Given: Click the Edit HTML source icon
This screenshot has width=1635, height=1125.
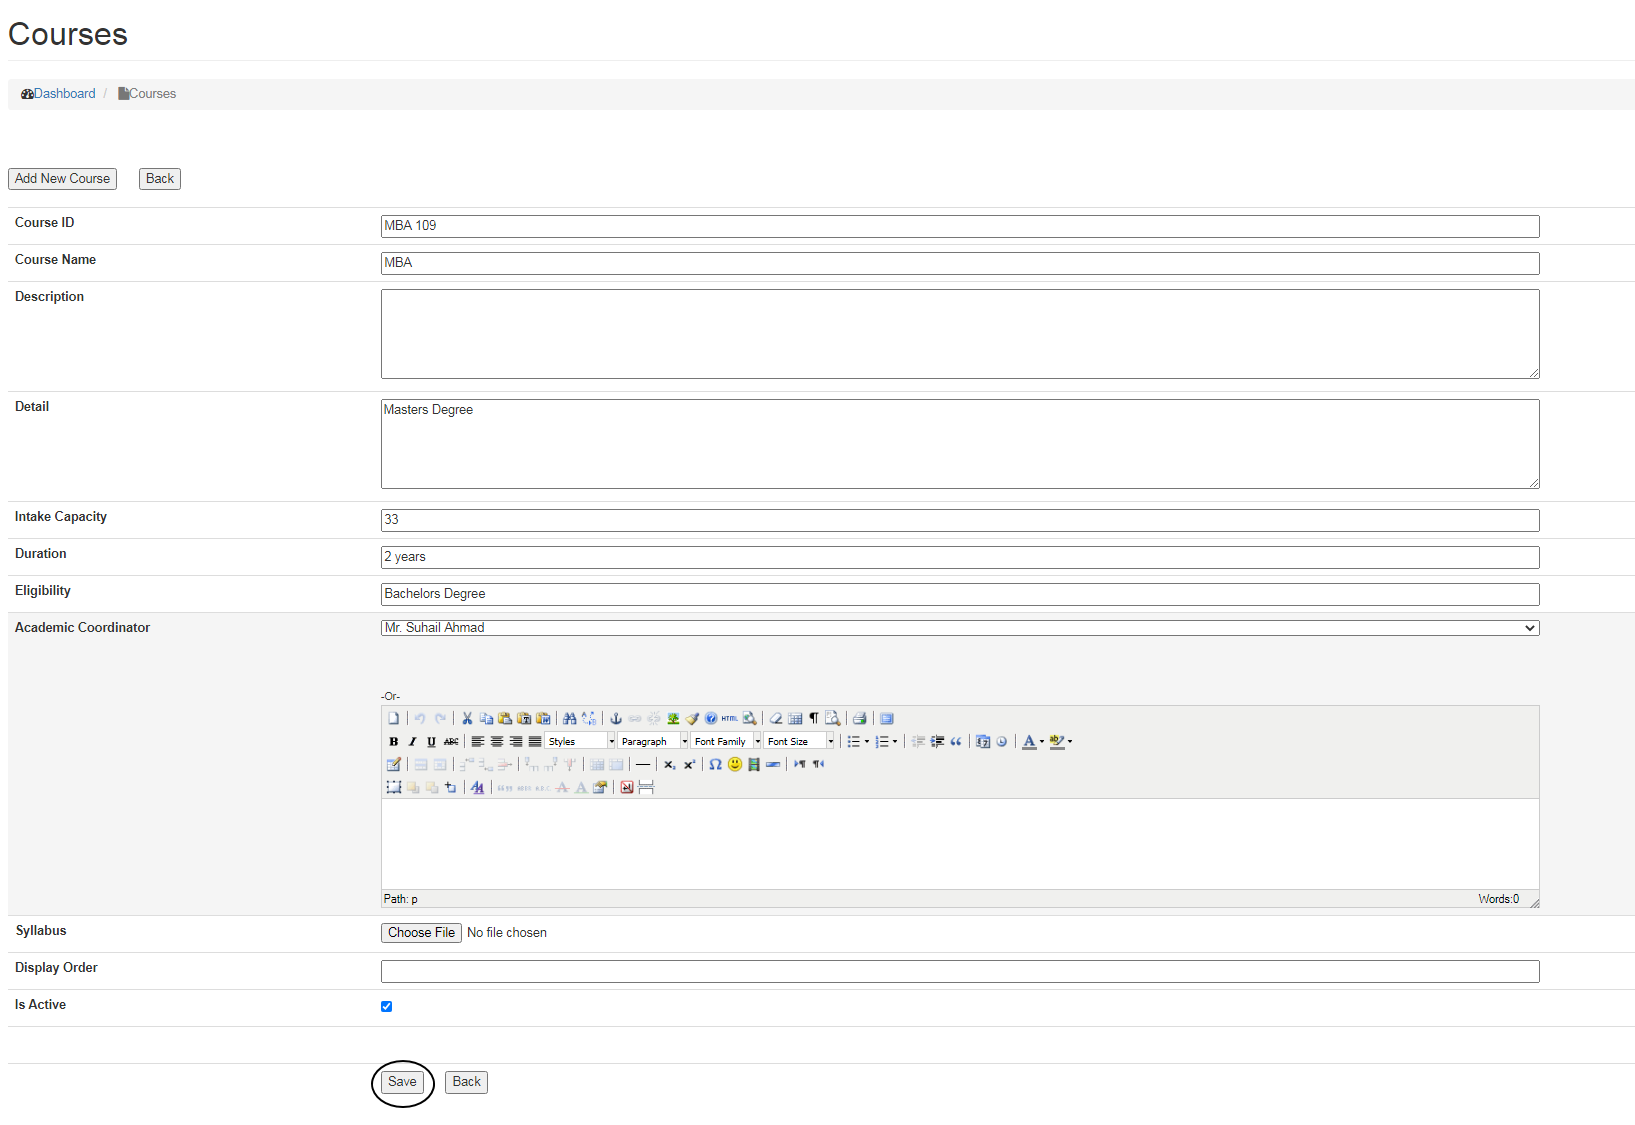Looking at the screenshot, I should 730,719.
